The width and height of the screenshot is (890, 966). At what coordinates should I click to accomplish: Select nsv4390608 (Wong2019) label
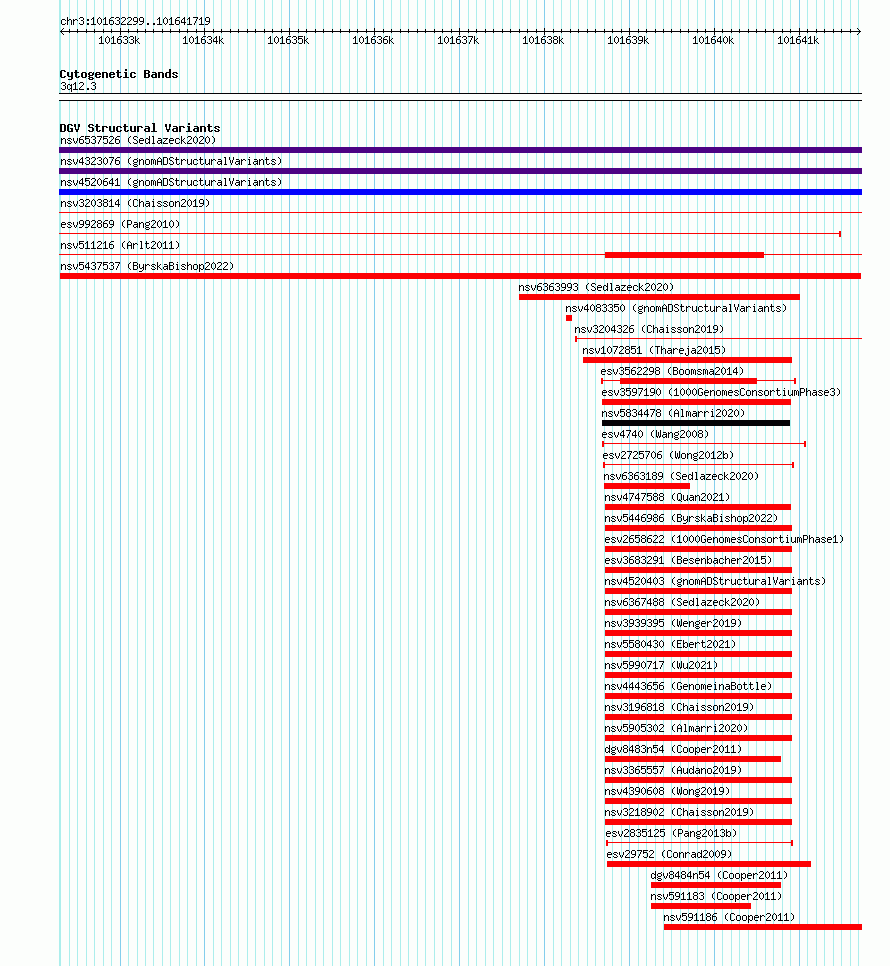point(667,790)
